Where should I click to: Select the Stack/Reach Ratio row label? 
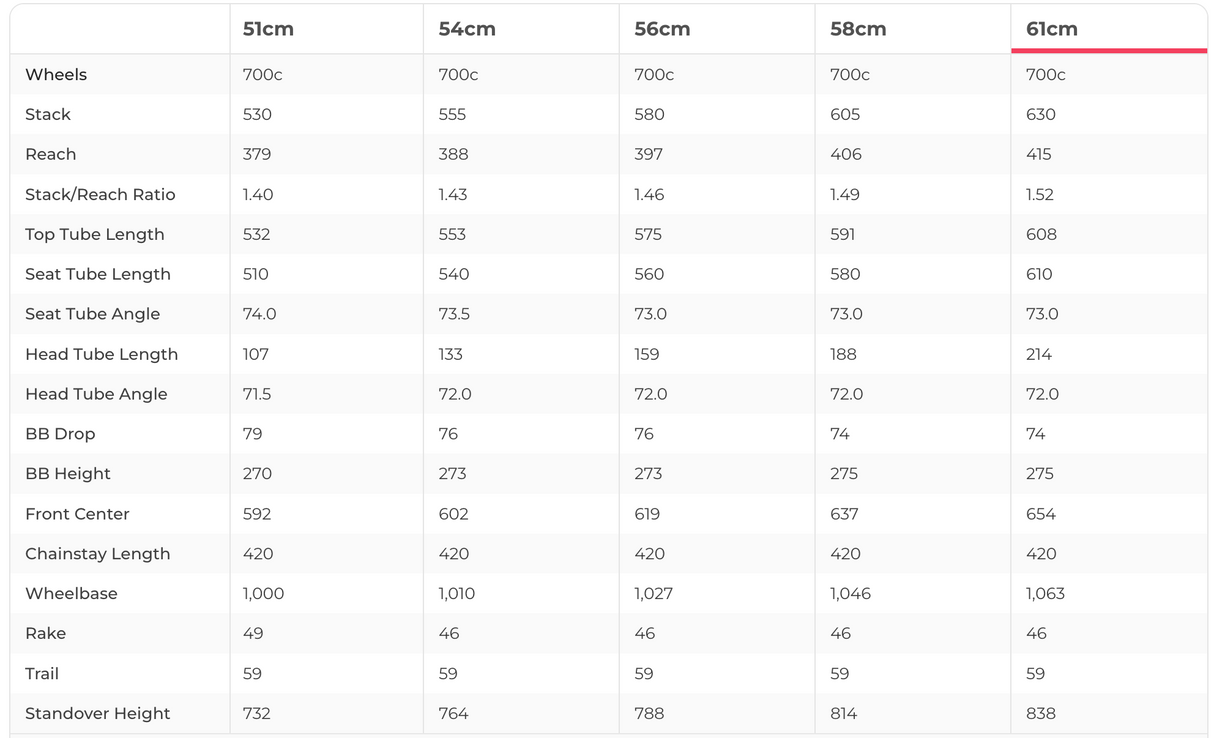pos(100,195)
